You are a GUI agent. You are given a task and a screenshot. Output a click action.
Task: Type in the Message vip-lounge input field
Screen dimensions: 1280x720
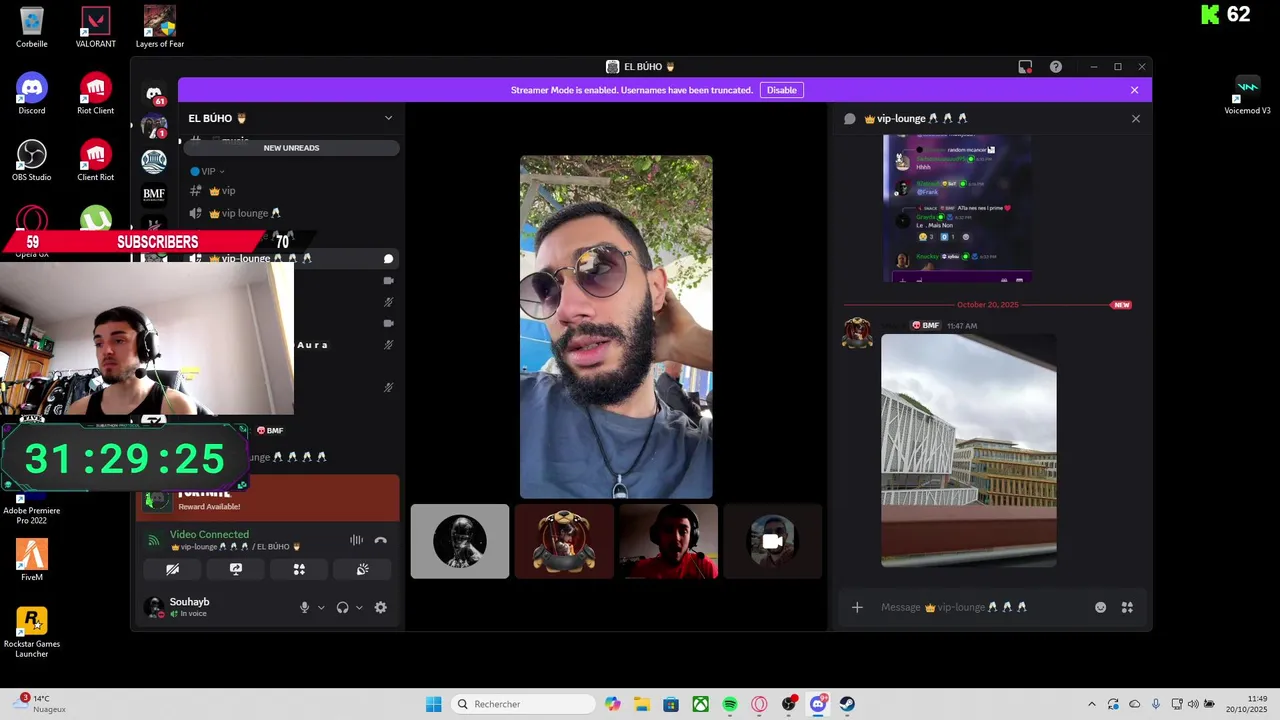click(x=980, y=607)
